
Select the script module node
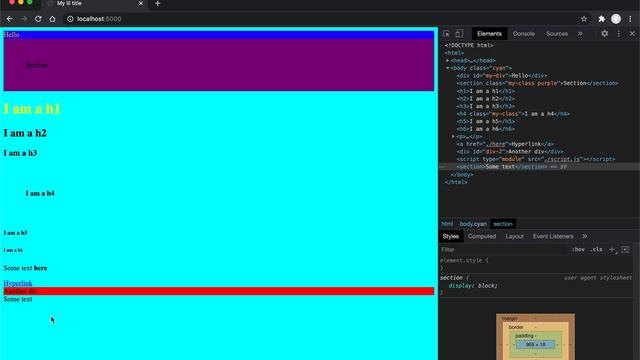[x=536, y=159]
